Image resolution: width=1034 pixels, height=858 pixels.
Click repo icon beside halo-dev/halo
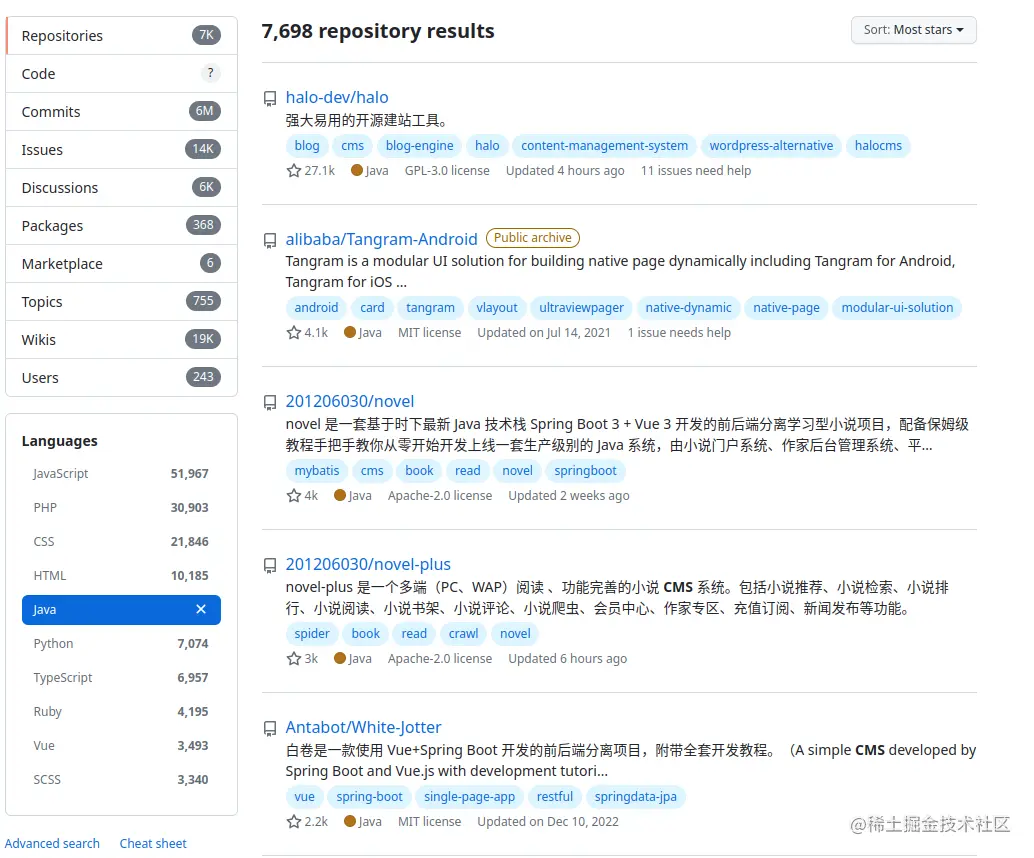coord(270,99)
